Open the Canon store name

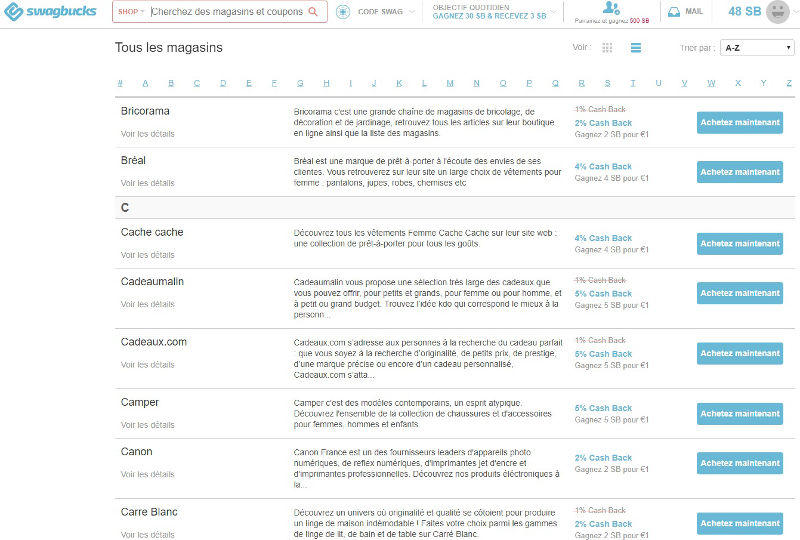pyautogui.click(x=136, y=452)
